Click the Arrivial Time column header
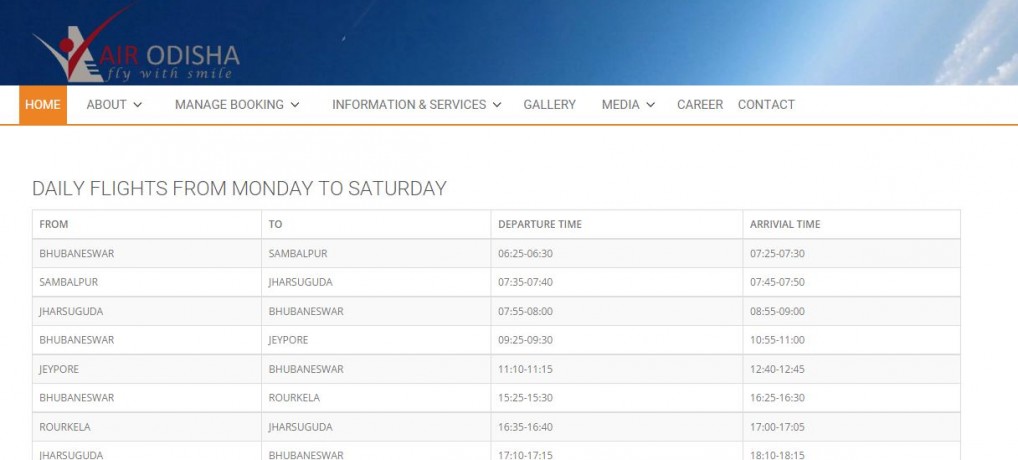The image size is (1018, 460). (x=785, y=224)
